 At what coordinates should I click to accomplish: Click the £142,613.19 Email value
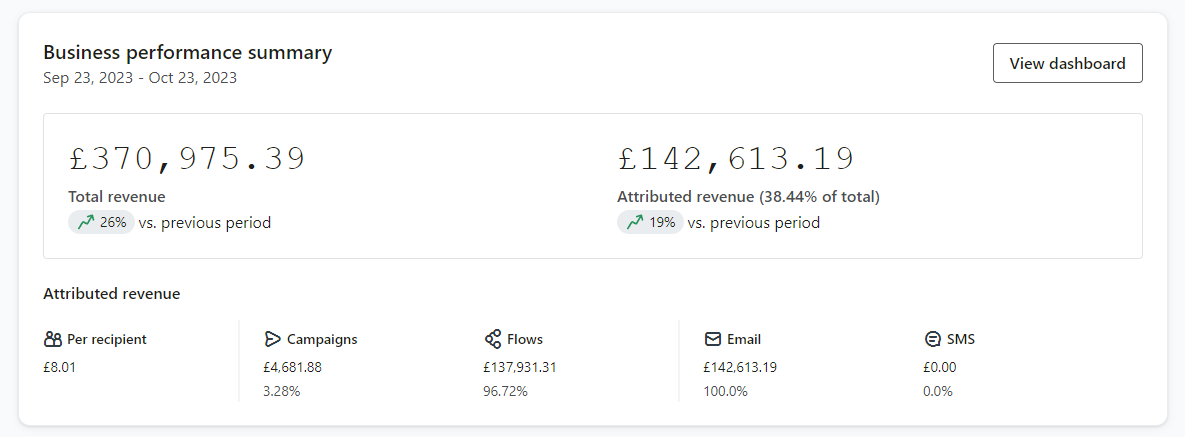click(x=740, y=368)
